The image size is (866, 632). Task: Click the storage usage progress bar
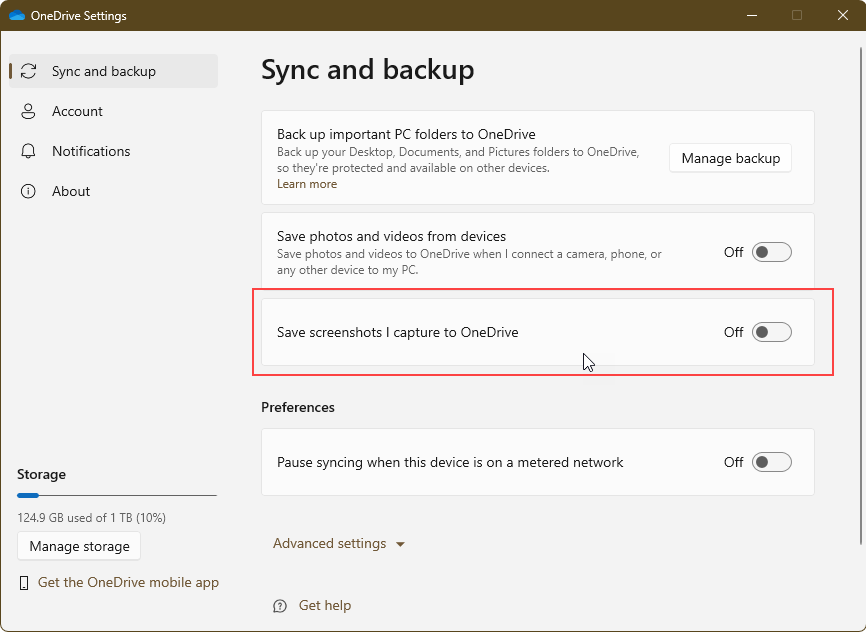point(117,496)
